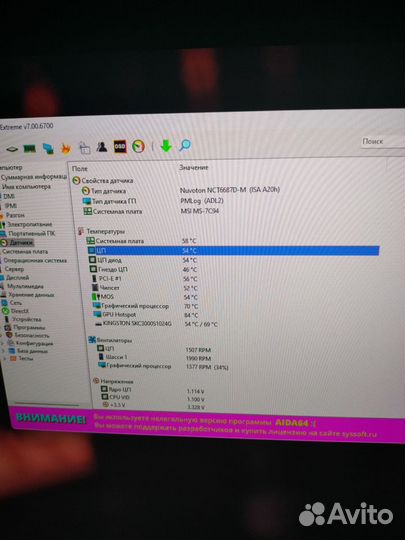The height and width of the screenshot is (540, 405).
Task: Select the MOS temperature row
Action: point(103,297)
